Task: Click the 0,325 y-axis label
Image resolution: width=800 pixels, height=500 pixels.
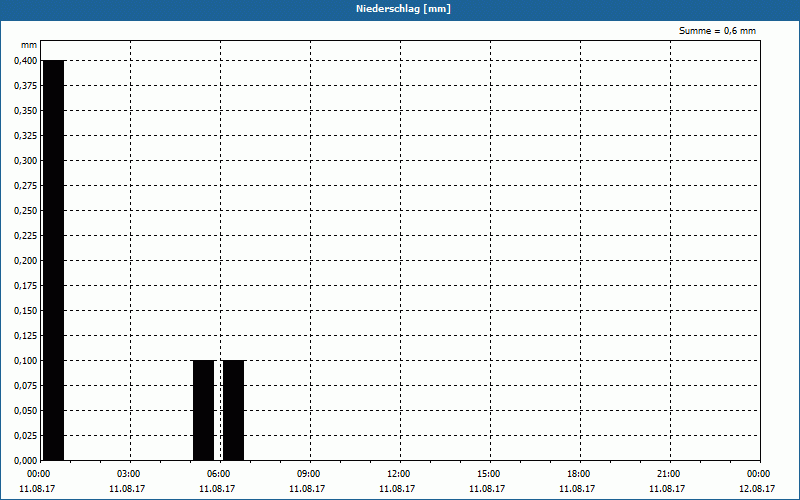Action: coord(26,136)
